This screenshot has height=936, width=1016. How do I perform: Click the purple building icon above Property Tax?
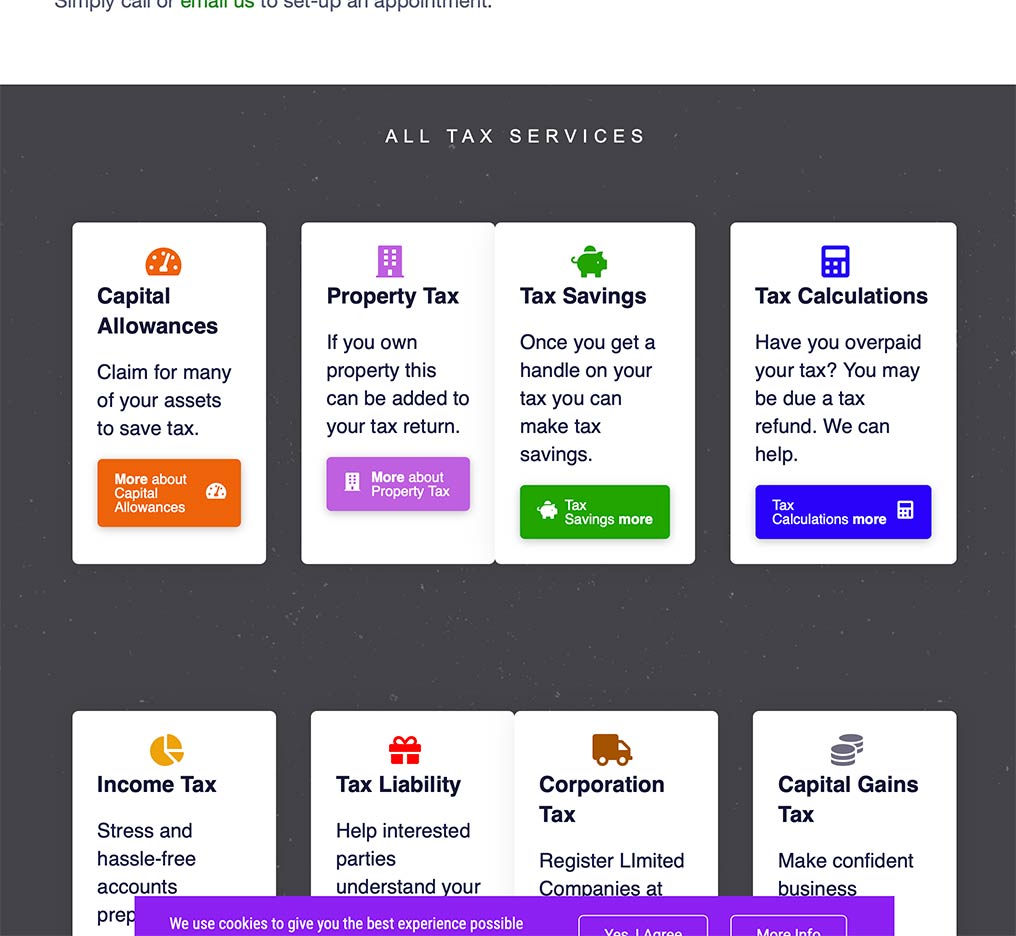[390, 261]
